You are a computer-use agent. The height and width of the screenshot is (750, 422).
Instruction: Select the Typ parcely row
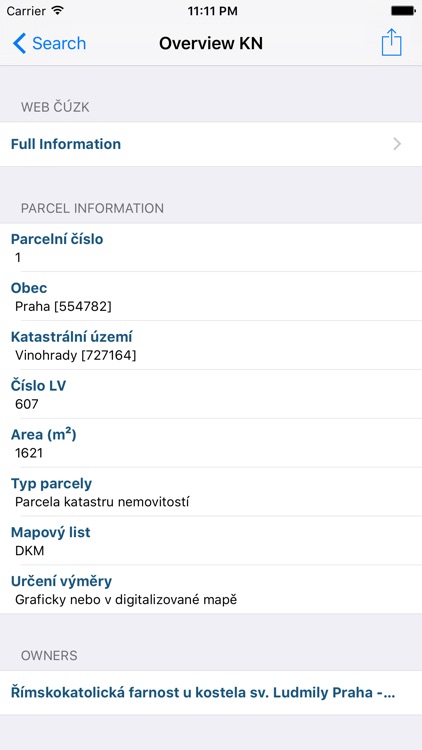click(211, 492)
